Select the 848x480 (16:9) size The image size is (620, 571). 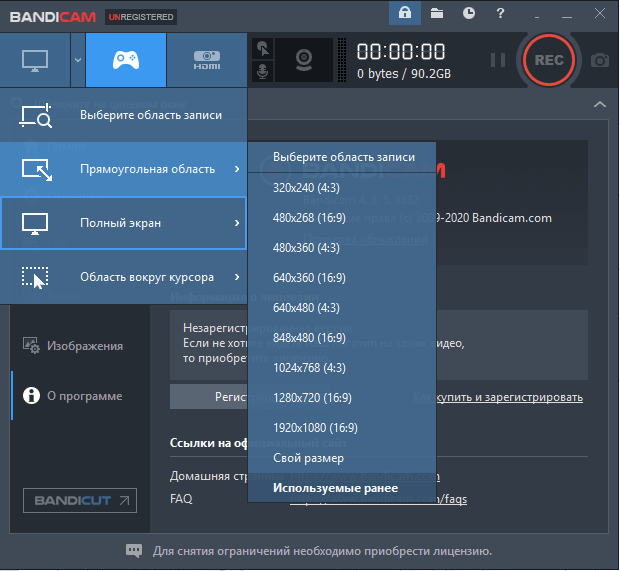[342, 338]
